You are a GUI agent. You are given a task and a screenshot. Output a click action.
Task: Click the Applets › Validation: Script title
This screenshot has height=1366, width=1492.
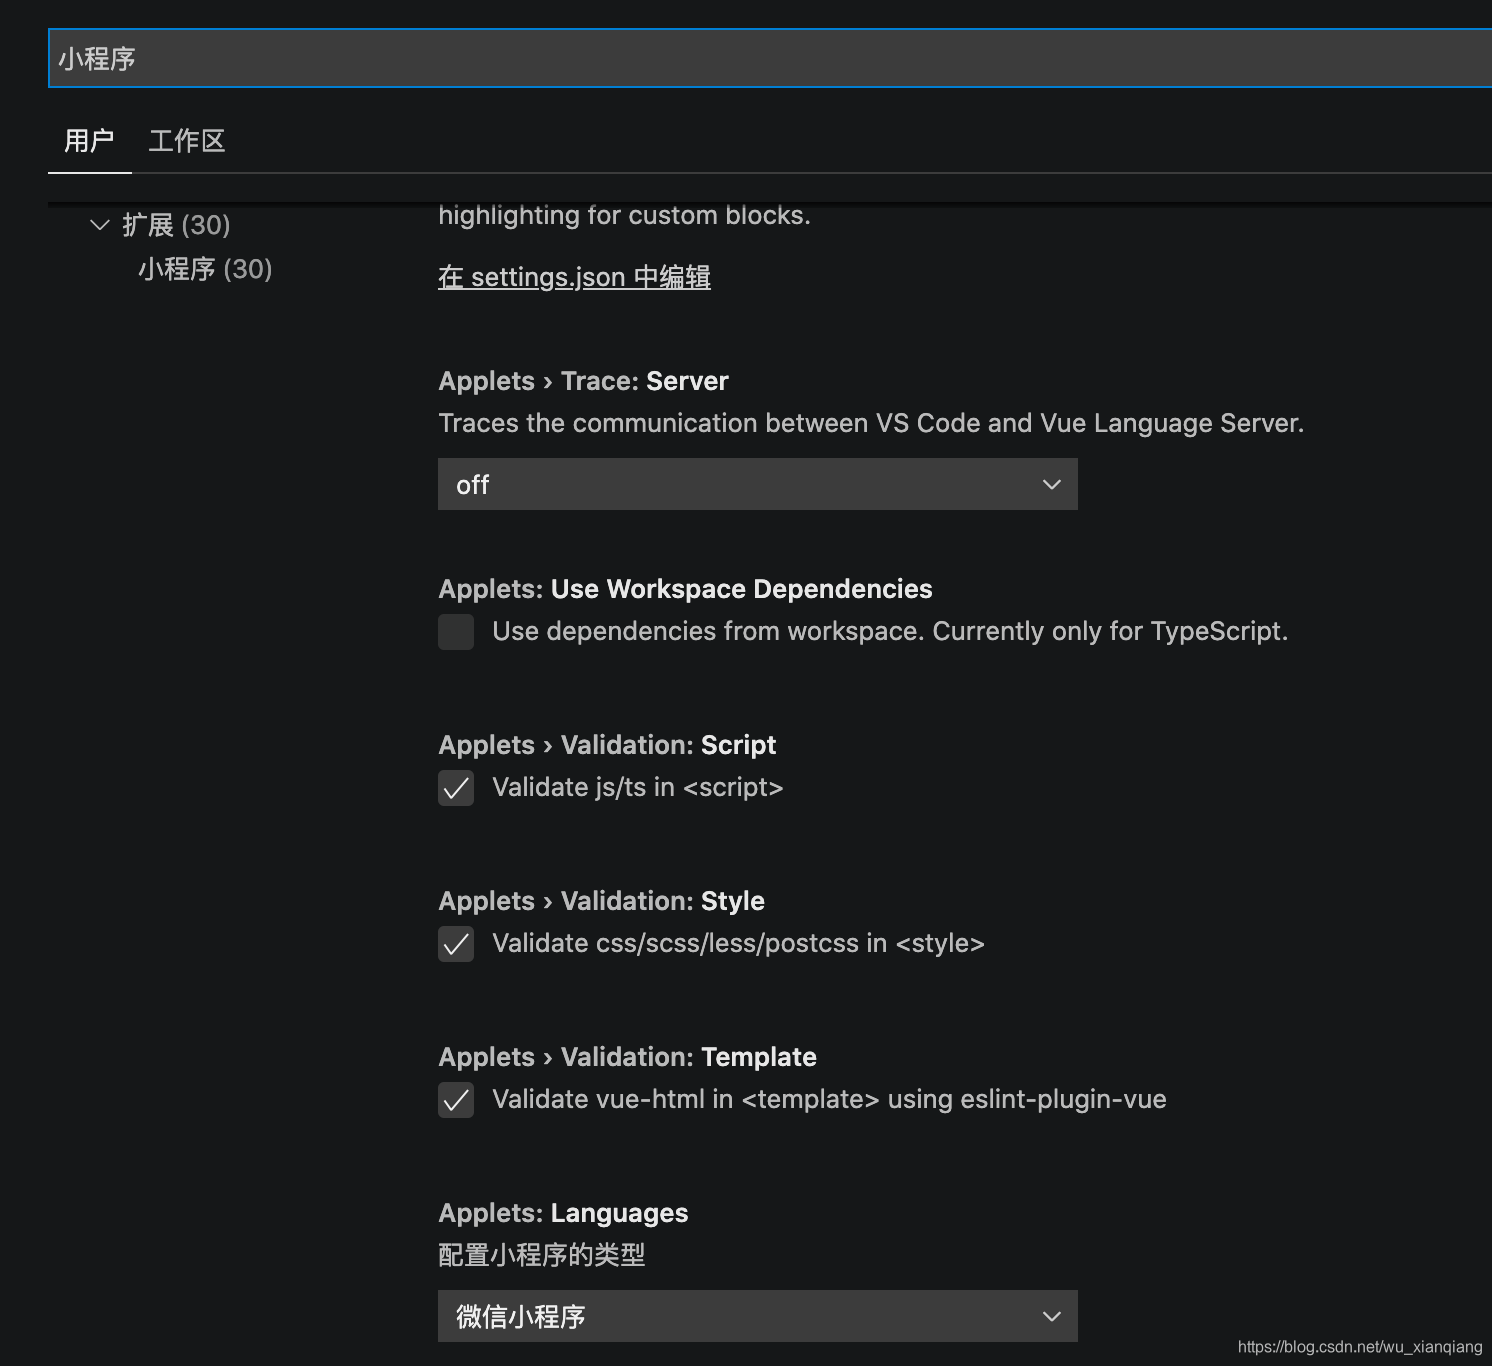click(x=607, y=745)
